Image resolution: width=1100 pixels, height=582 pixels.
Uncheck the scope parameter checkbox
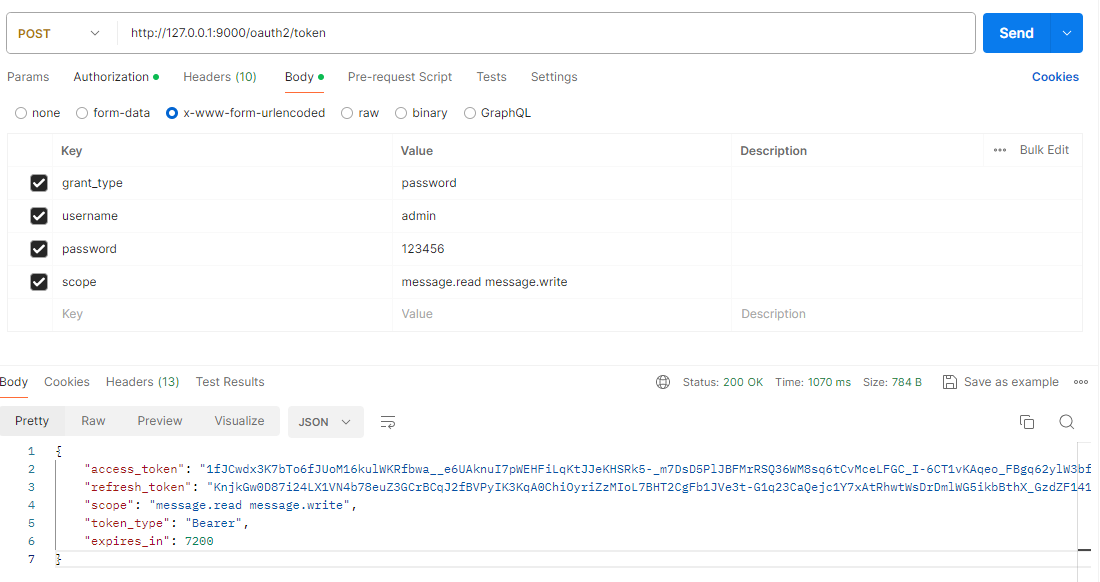coord(39,282)
